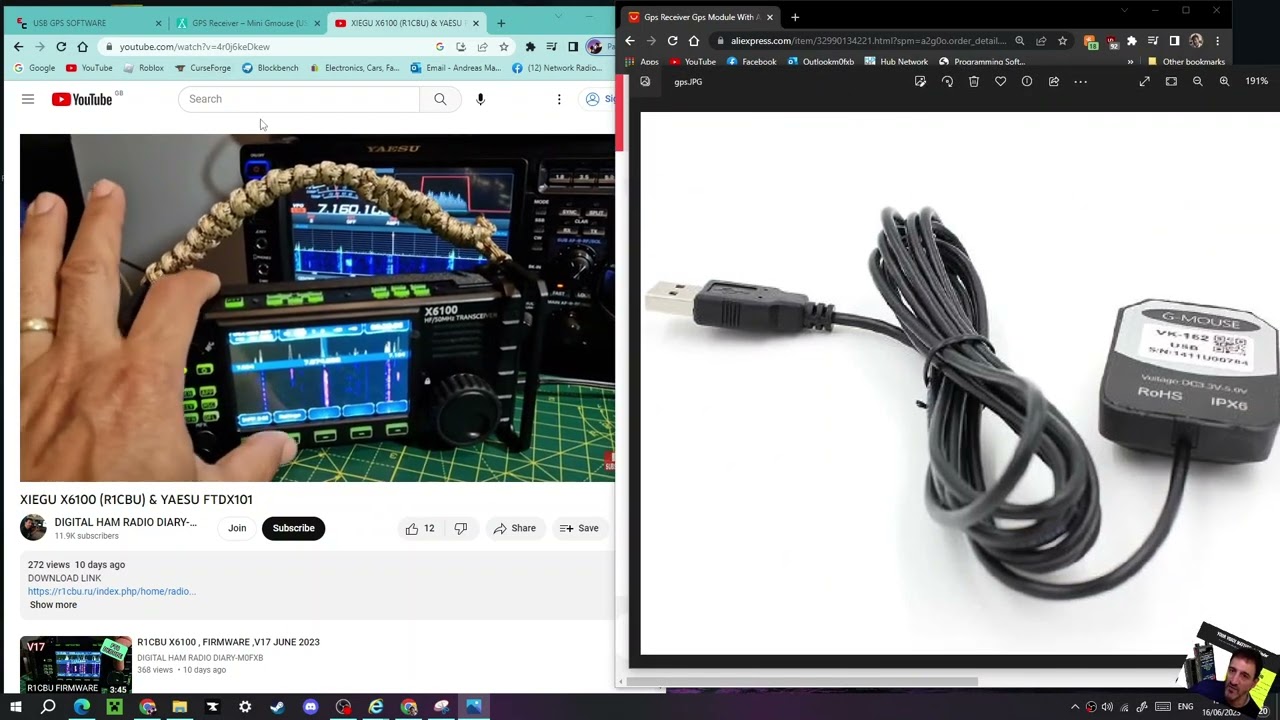Open Blockbench bookmark
This screenshot has height=720, width=1280.
[270, 68]
